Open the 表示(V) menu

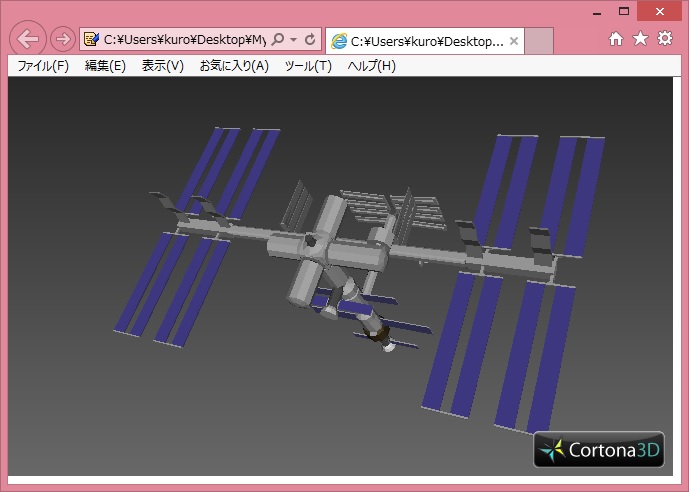coord(163,66)
